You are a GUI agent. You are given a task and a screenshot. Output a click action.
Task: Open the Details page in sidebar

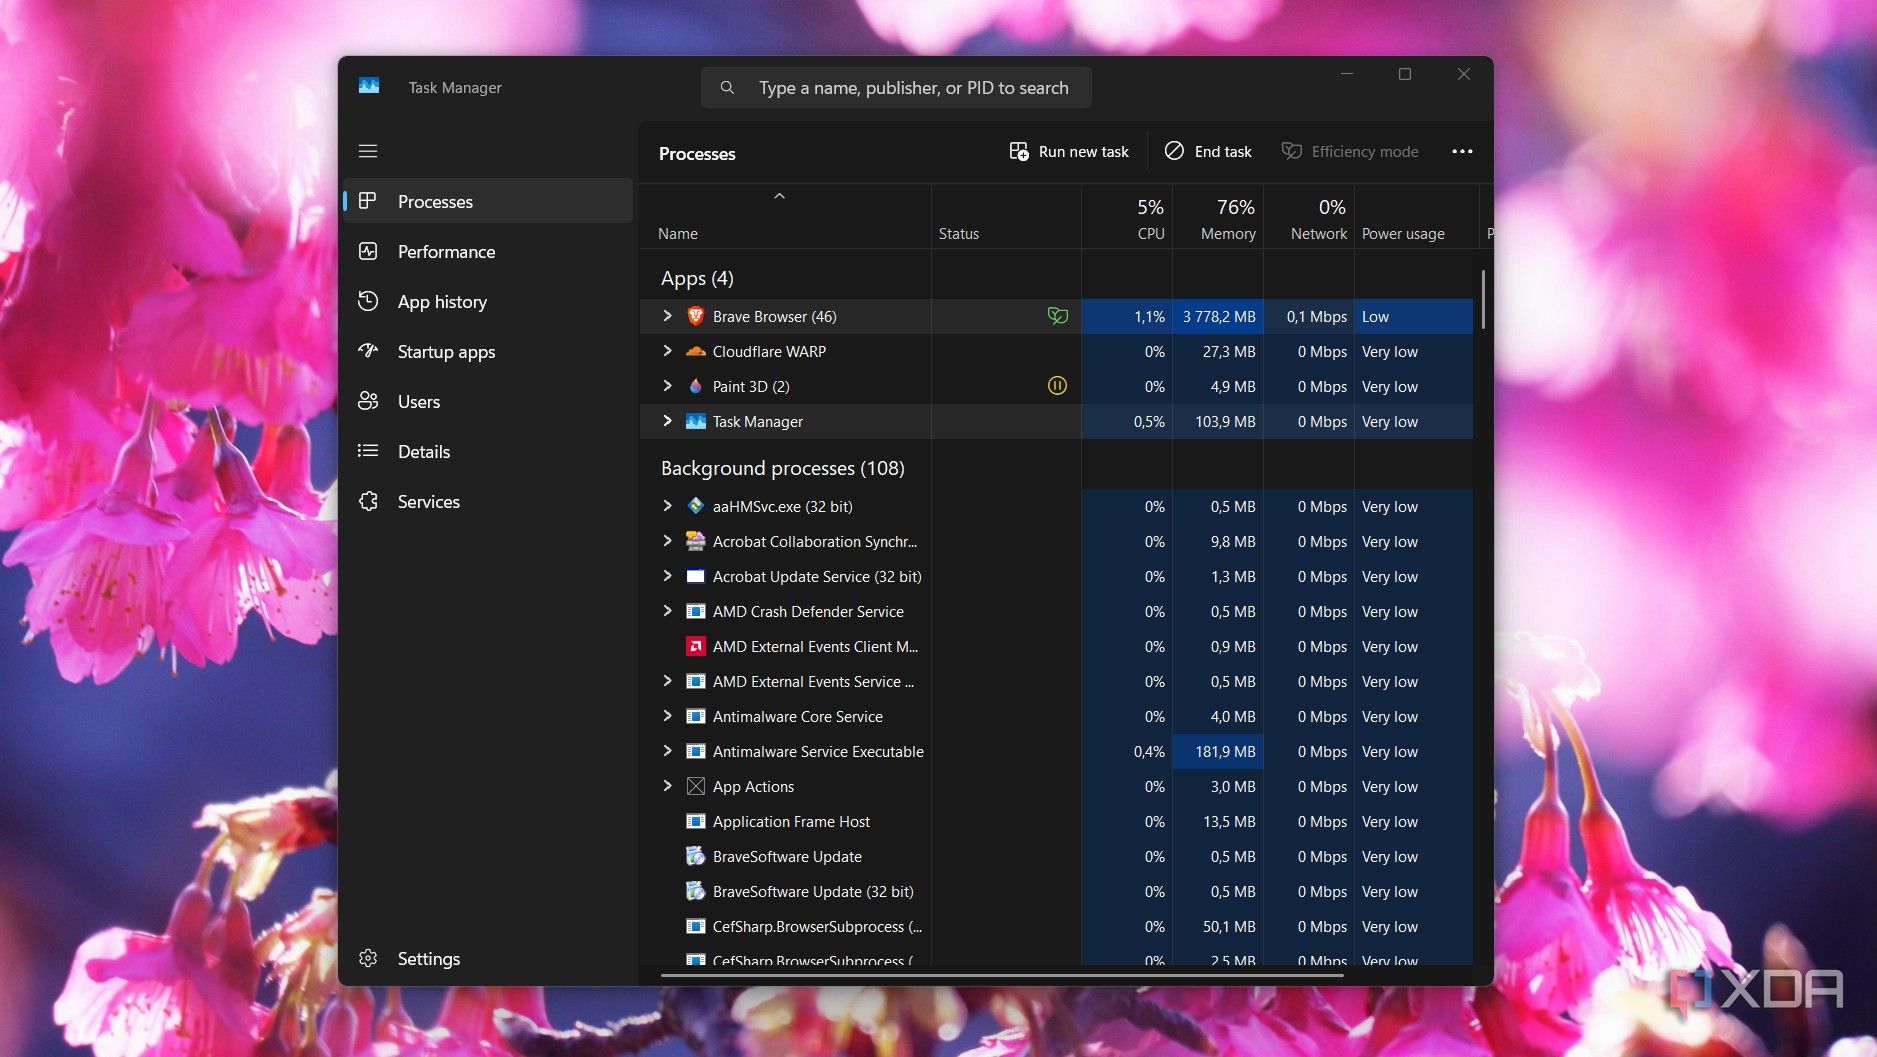point(488,451)
